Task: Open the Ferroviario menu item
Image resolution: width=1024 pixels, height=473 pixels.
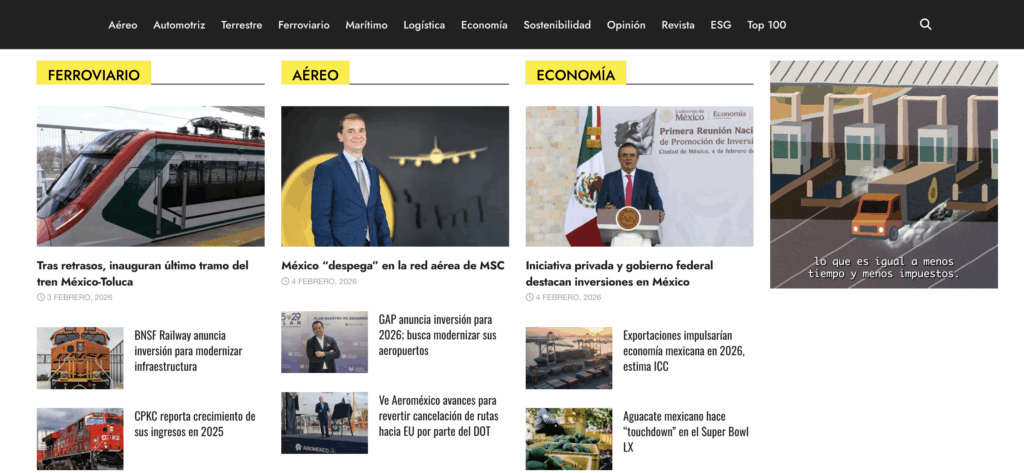Action: [304, 25]
